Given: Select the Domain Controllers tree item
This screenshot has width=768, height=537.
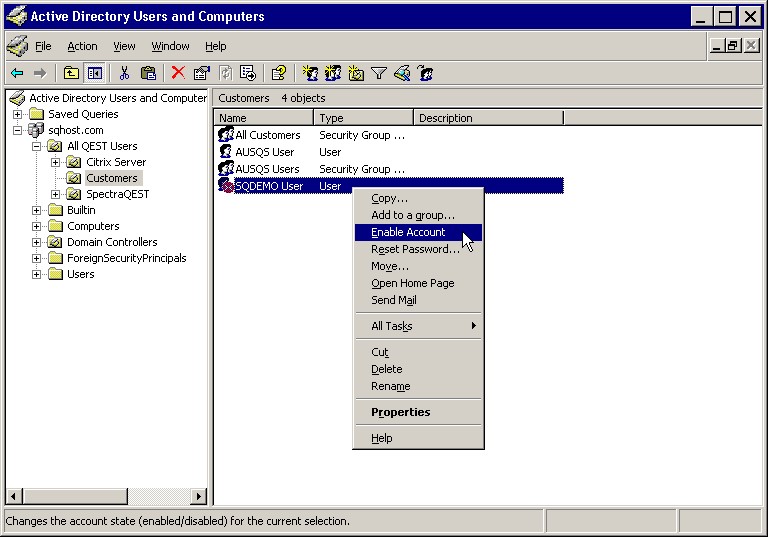Looking at the screenshot, I should pos(111,242).
